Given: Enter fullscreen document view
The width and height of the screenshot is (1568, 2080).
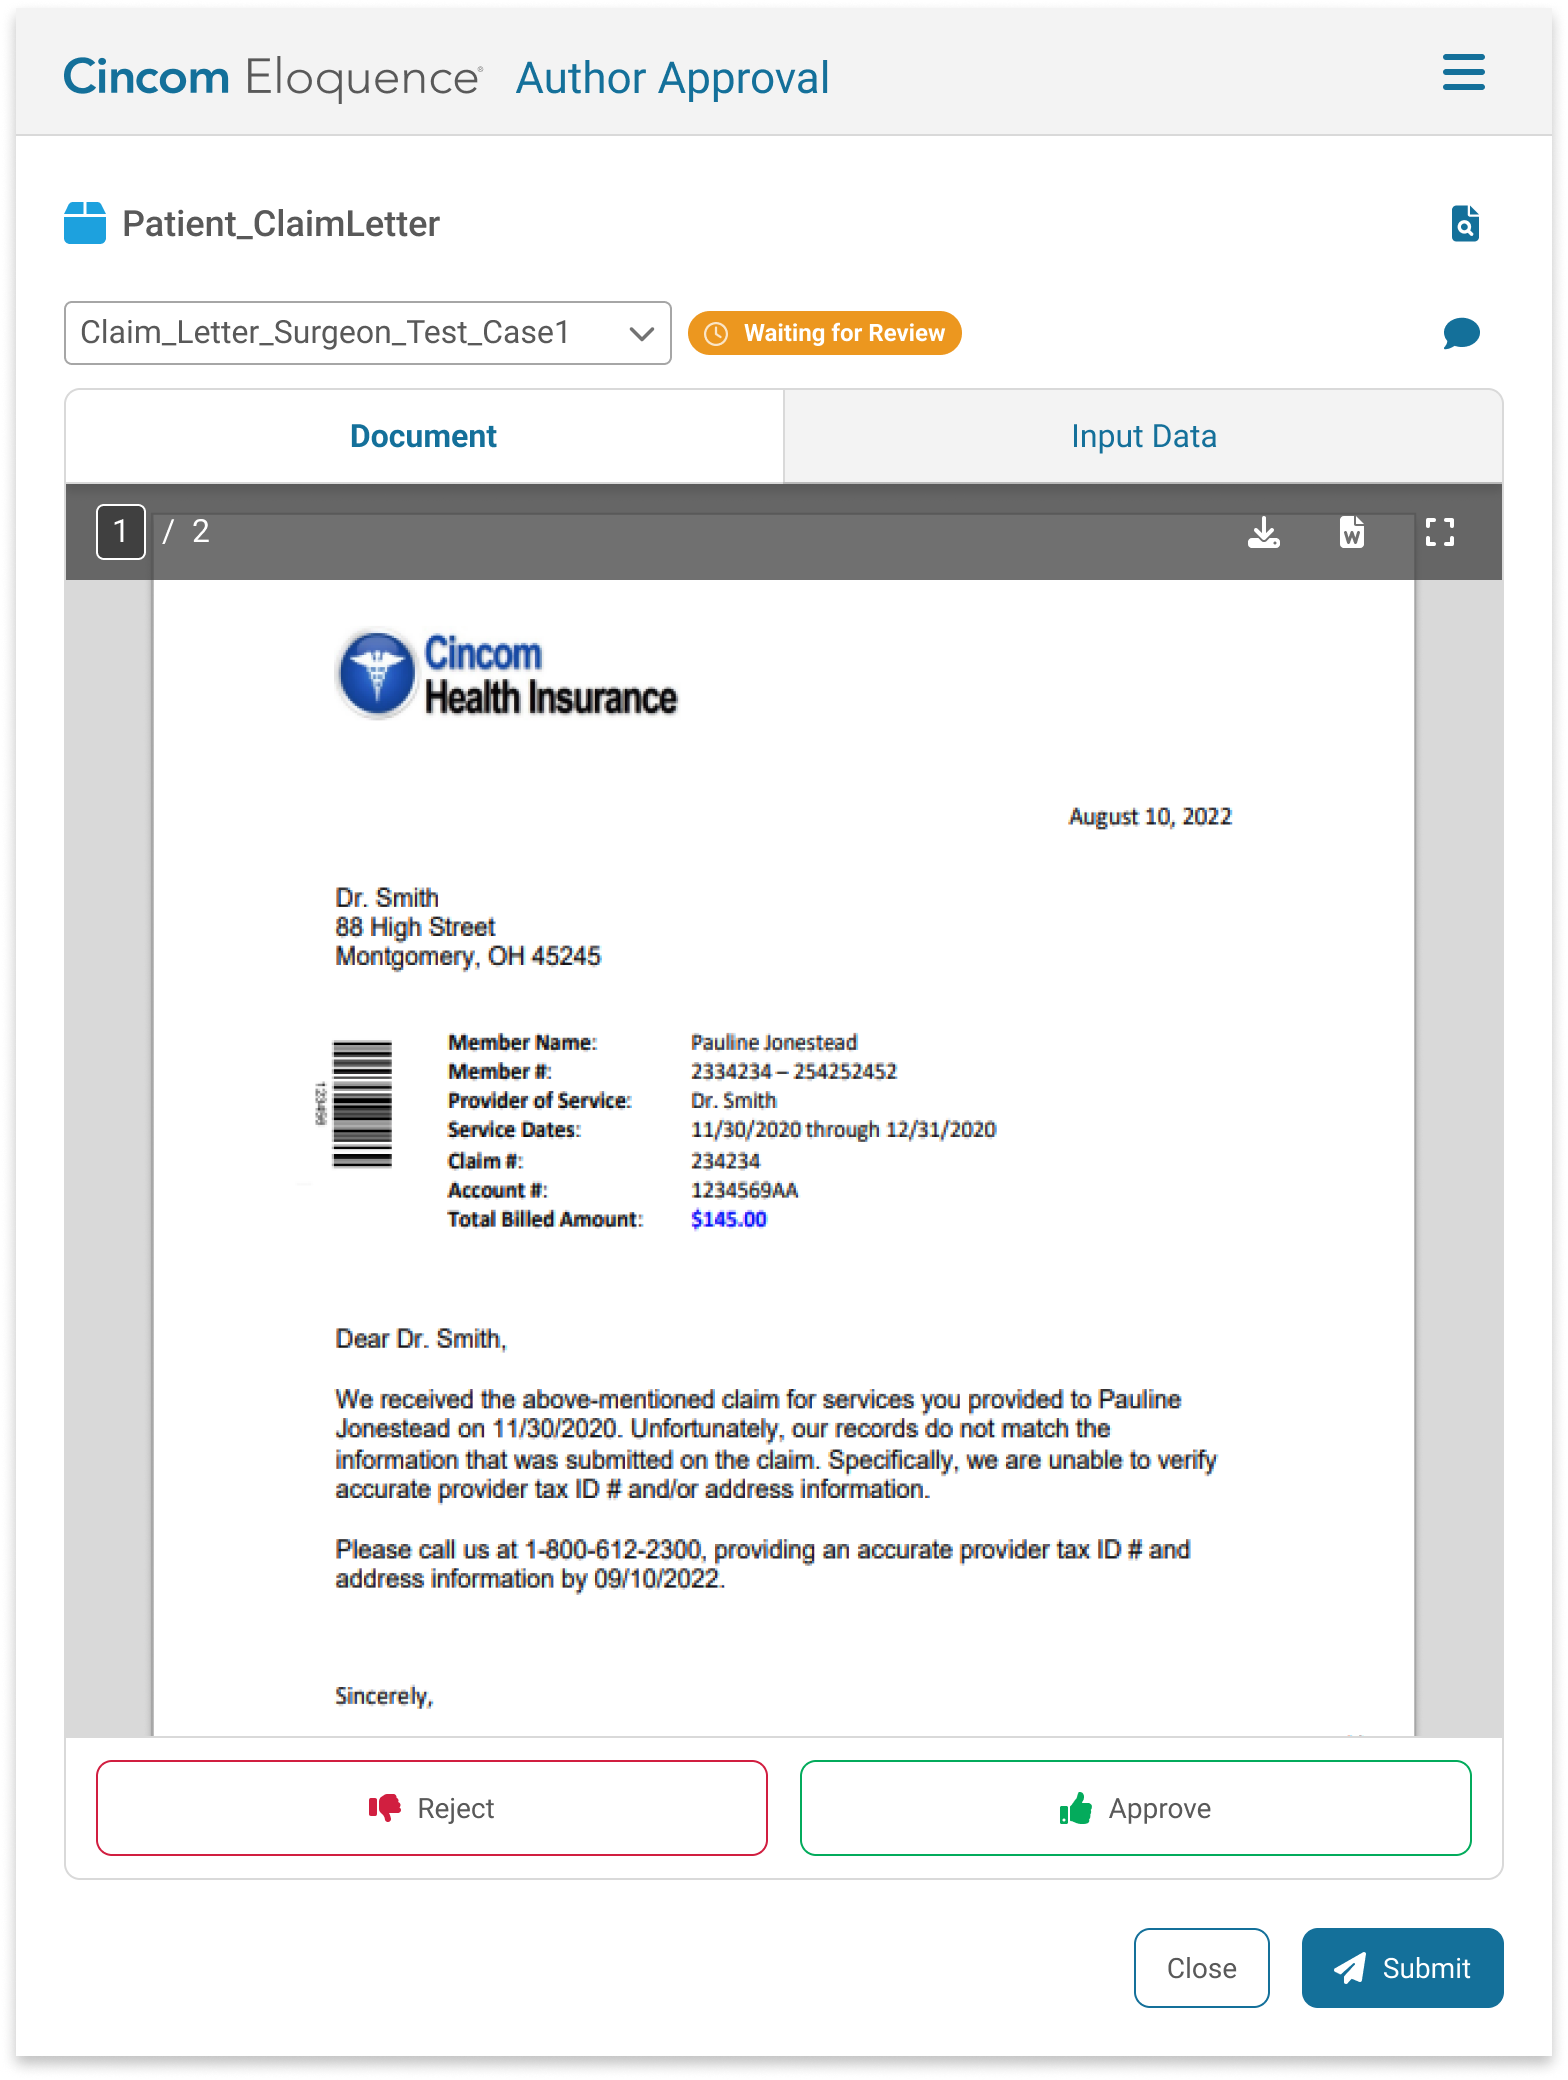Looking at the screenshot, I should point(1440,532).
